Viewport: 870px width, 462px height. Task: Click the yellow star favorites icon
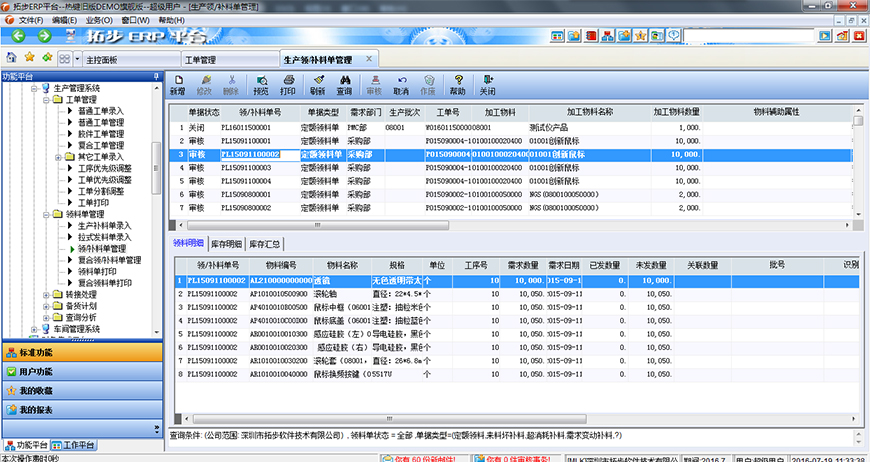pyautogui.click(x=29, y=59)
